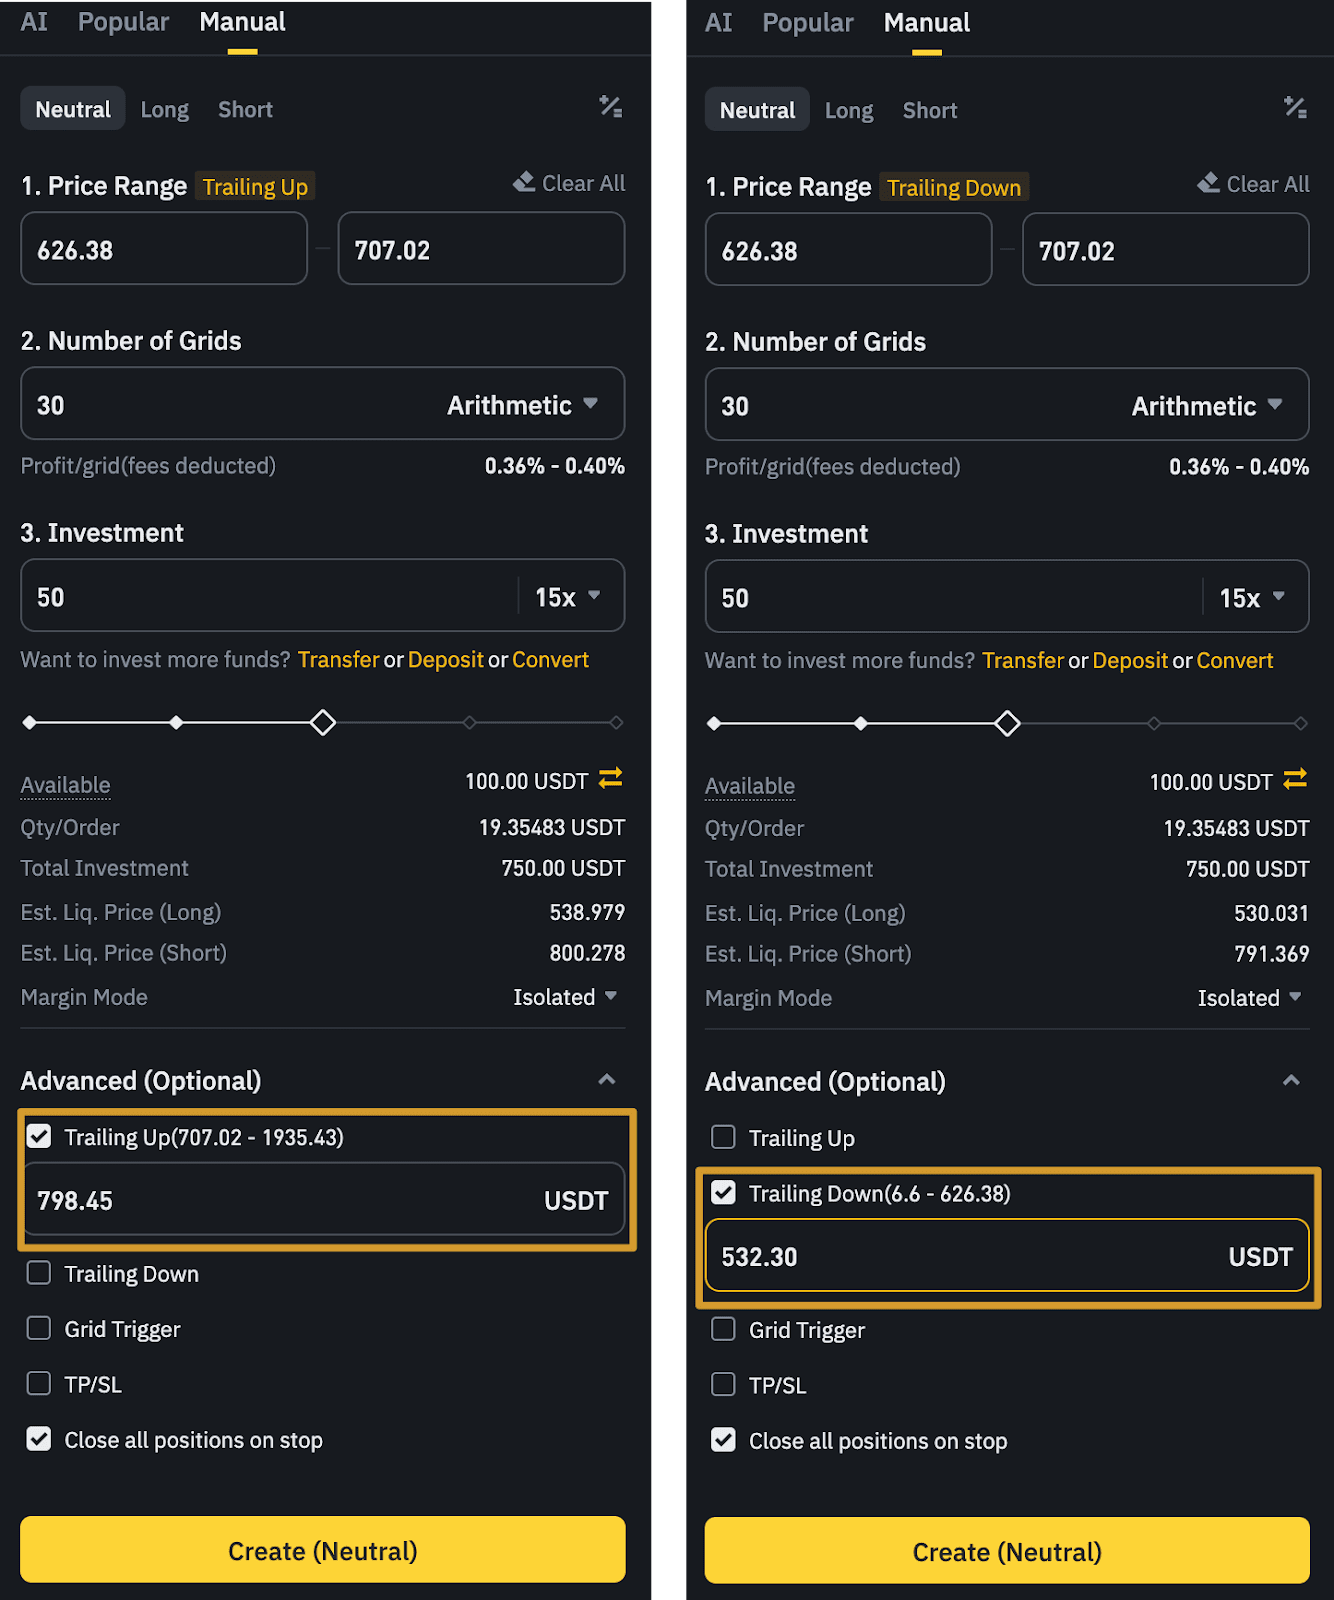Open left Isolated margin mode dropdown
This screenshot has width=1334, height=1600.
(x=565, y=997)
